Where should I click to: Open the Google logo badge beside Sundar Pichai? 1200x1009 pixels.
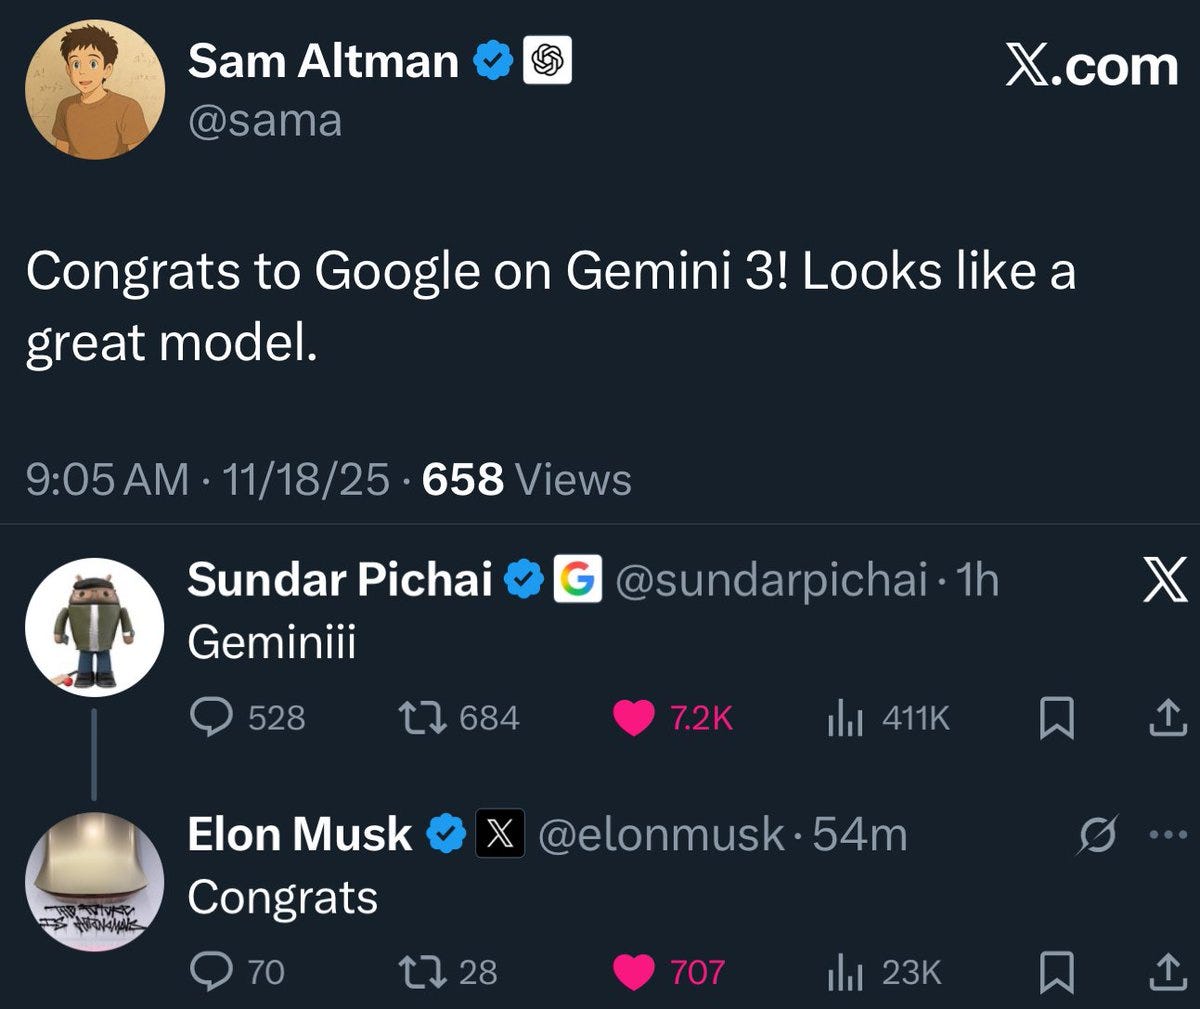point(580,580)
